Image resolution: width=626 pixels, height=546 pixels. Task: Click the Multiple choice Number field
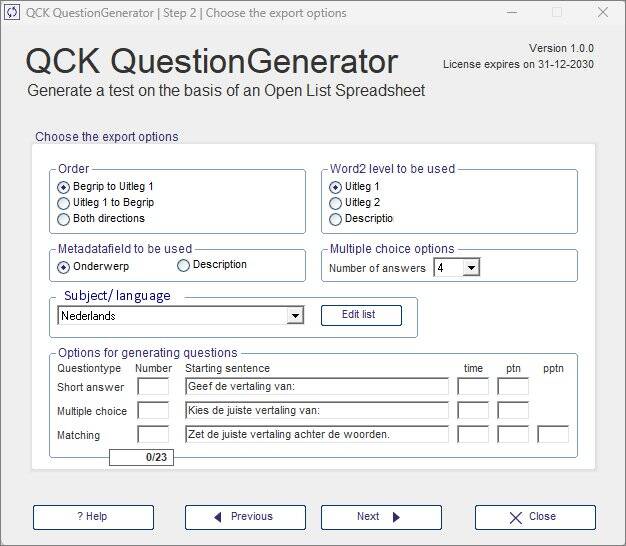(x=153, y=411)
